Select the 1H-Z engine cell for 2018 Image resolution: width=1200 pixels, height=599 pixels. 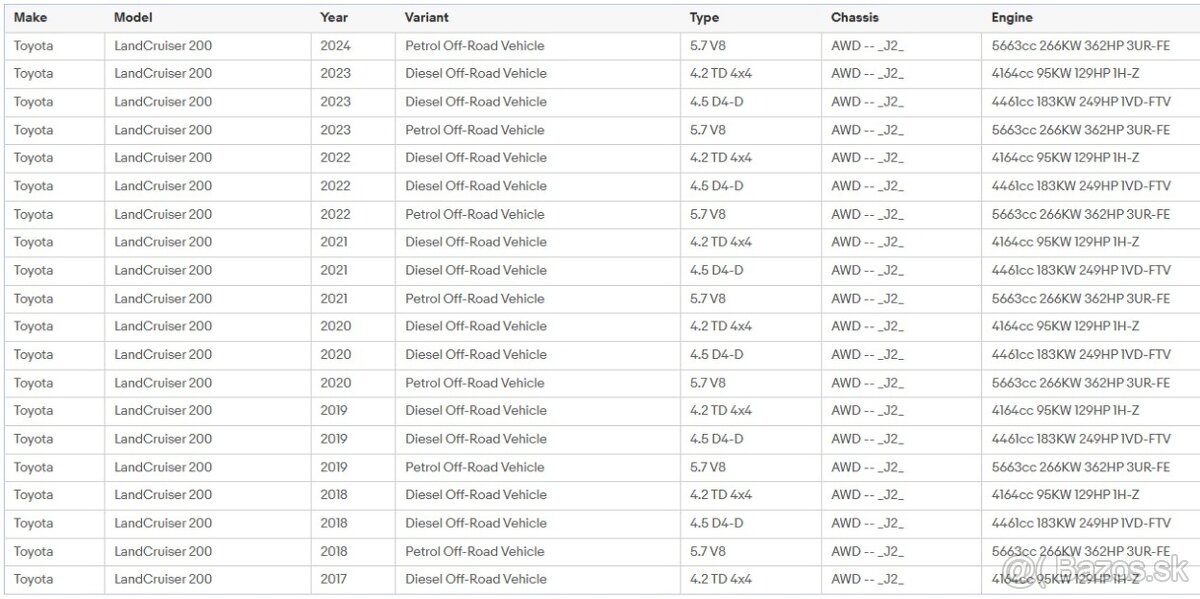coord(1065,495)
